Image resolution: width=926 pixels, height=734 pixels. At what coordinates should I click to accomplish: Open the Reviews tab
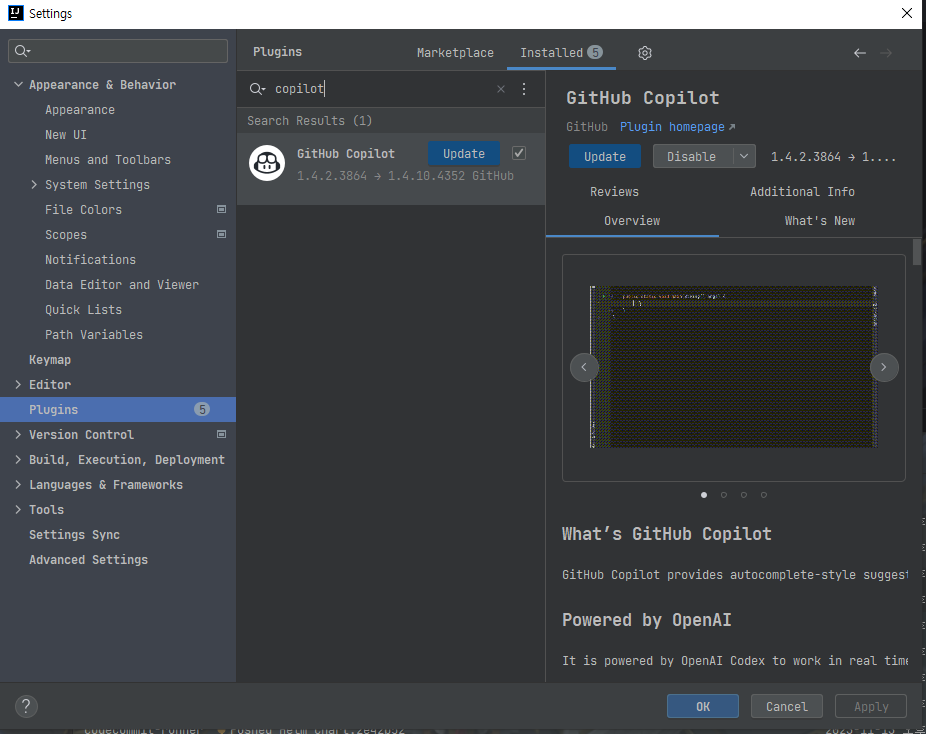click(x=614, y=192)
